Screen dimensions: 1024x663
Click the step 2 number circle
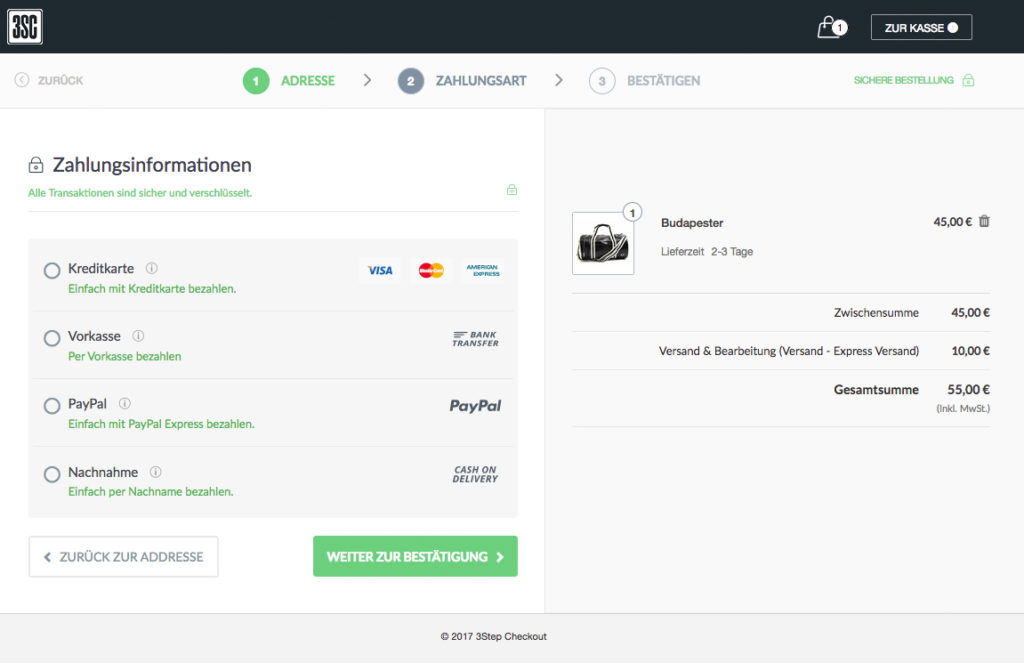[x=411, y=81]
